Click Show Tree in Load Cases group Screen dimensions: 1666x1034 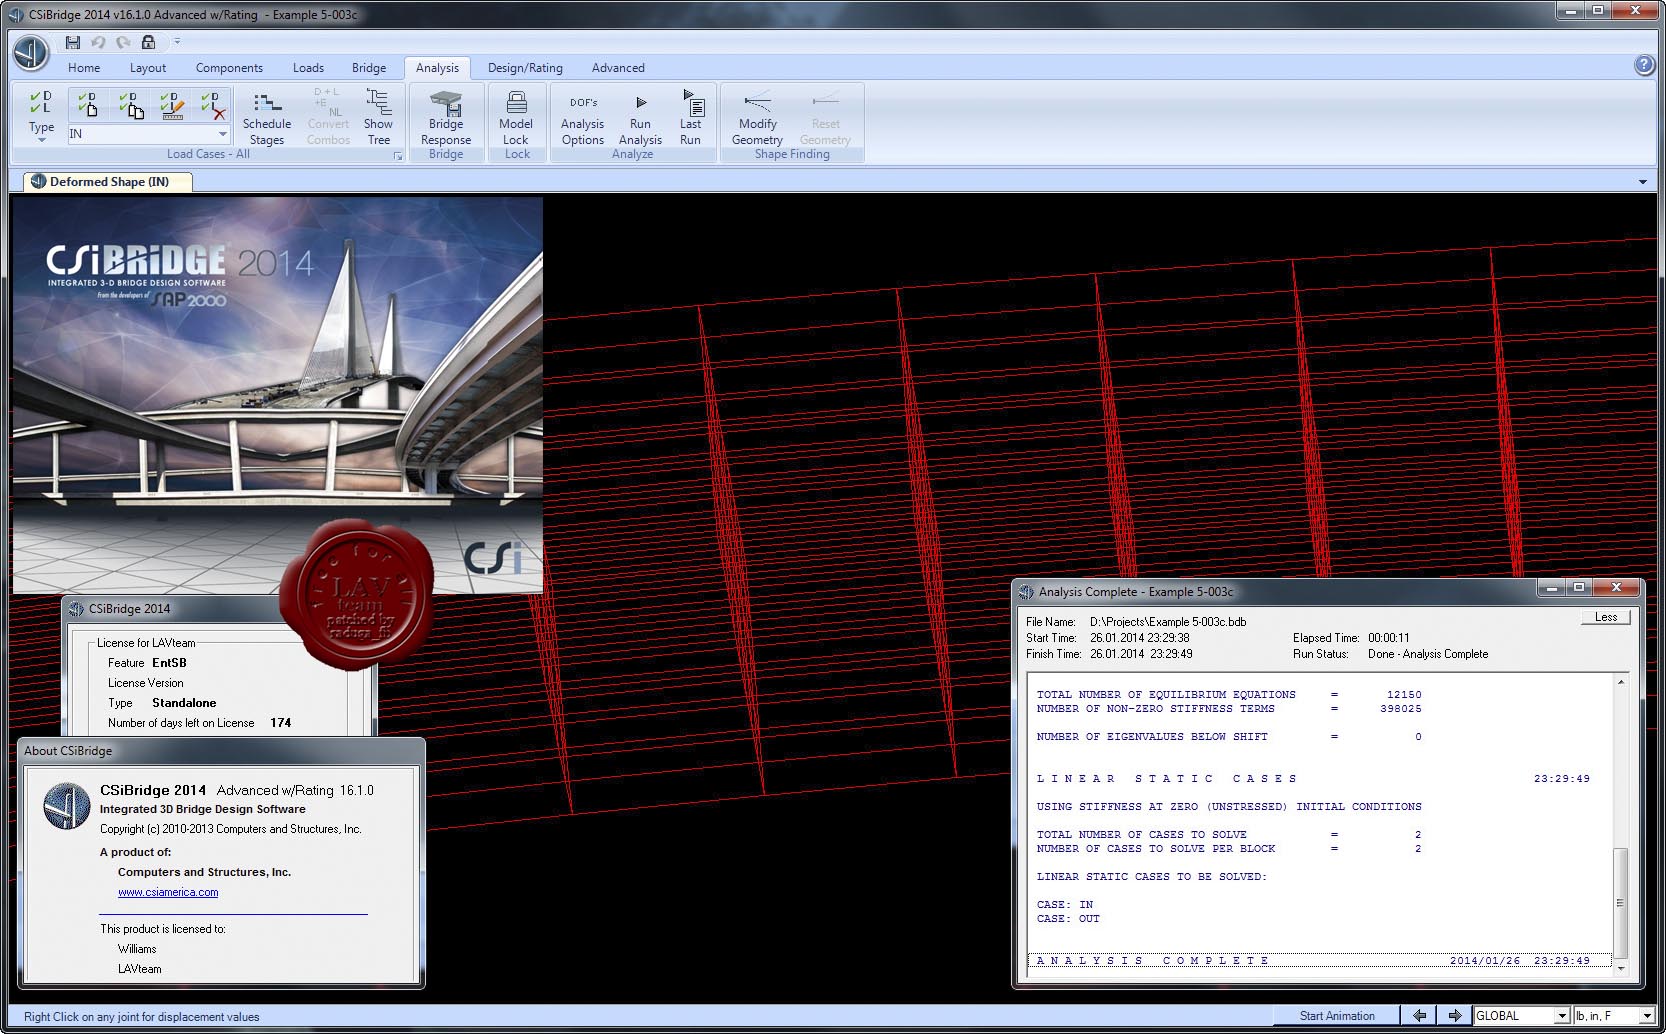pos(378,118)
